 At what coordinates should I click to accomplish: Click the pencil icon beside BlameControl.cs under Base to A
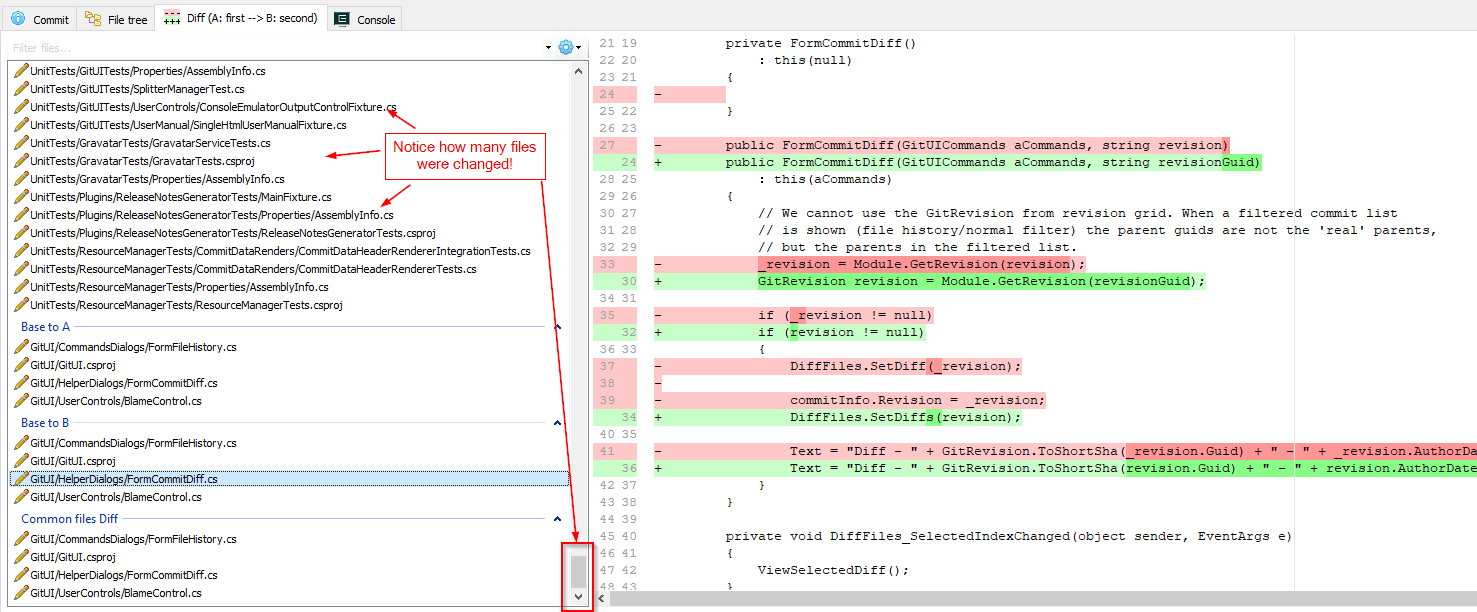click(x=22, y=400)
